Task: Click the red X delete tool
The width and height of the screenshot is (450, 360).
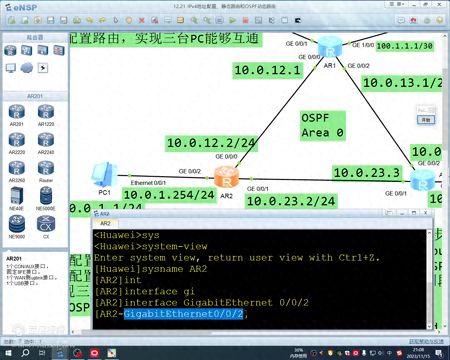Action: point(142,20)
